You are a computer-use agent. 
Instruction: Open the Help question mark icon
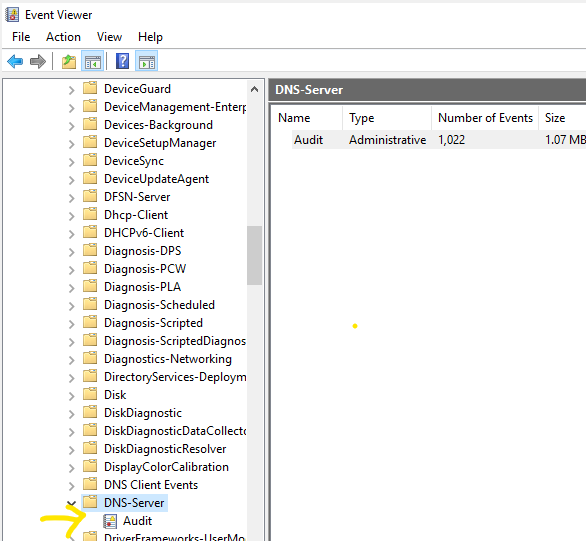coord(122,61)
